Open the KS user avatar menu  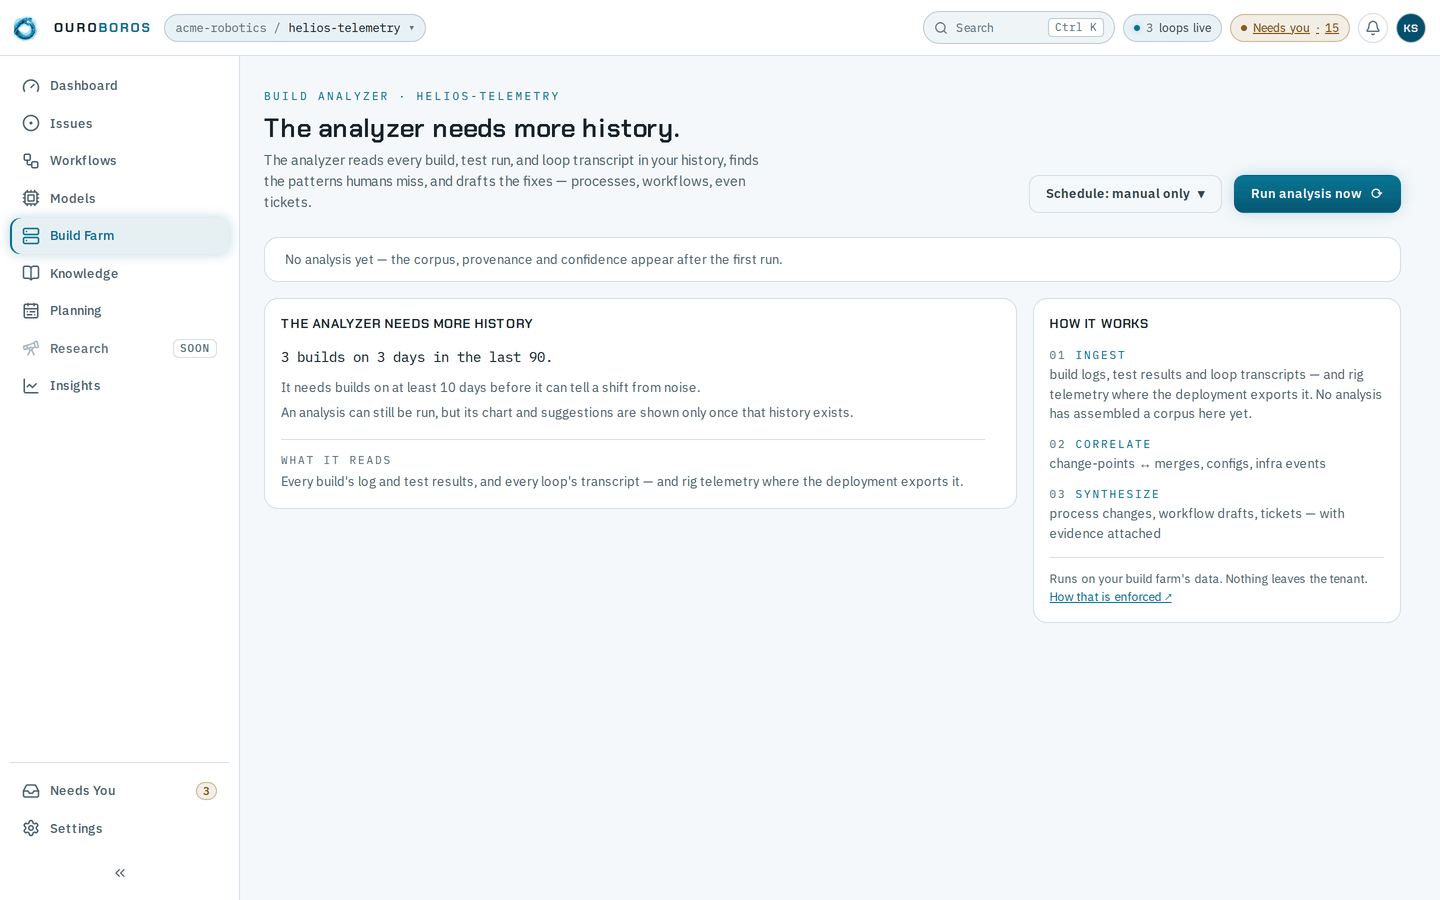(1410, 28)
